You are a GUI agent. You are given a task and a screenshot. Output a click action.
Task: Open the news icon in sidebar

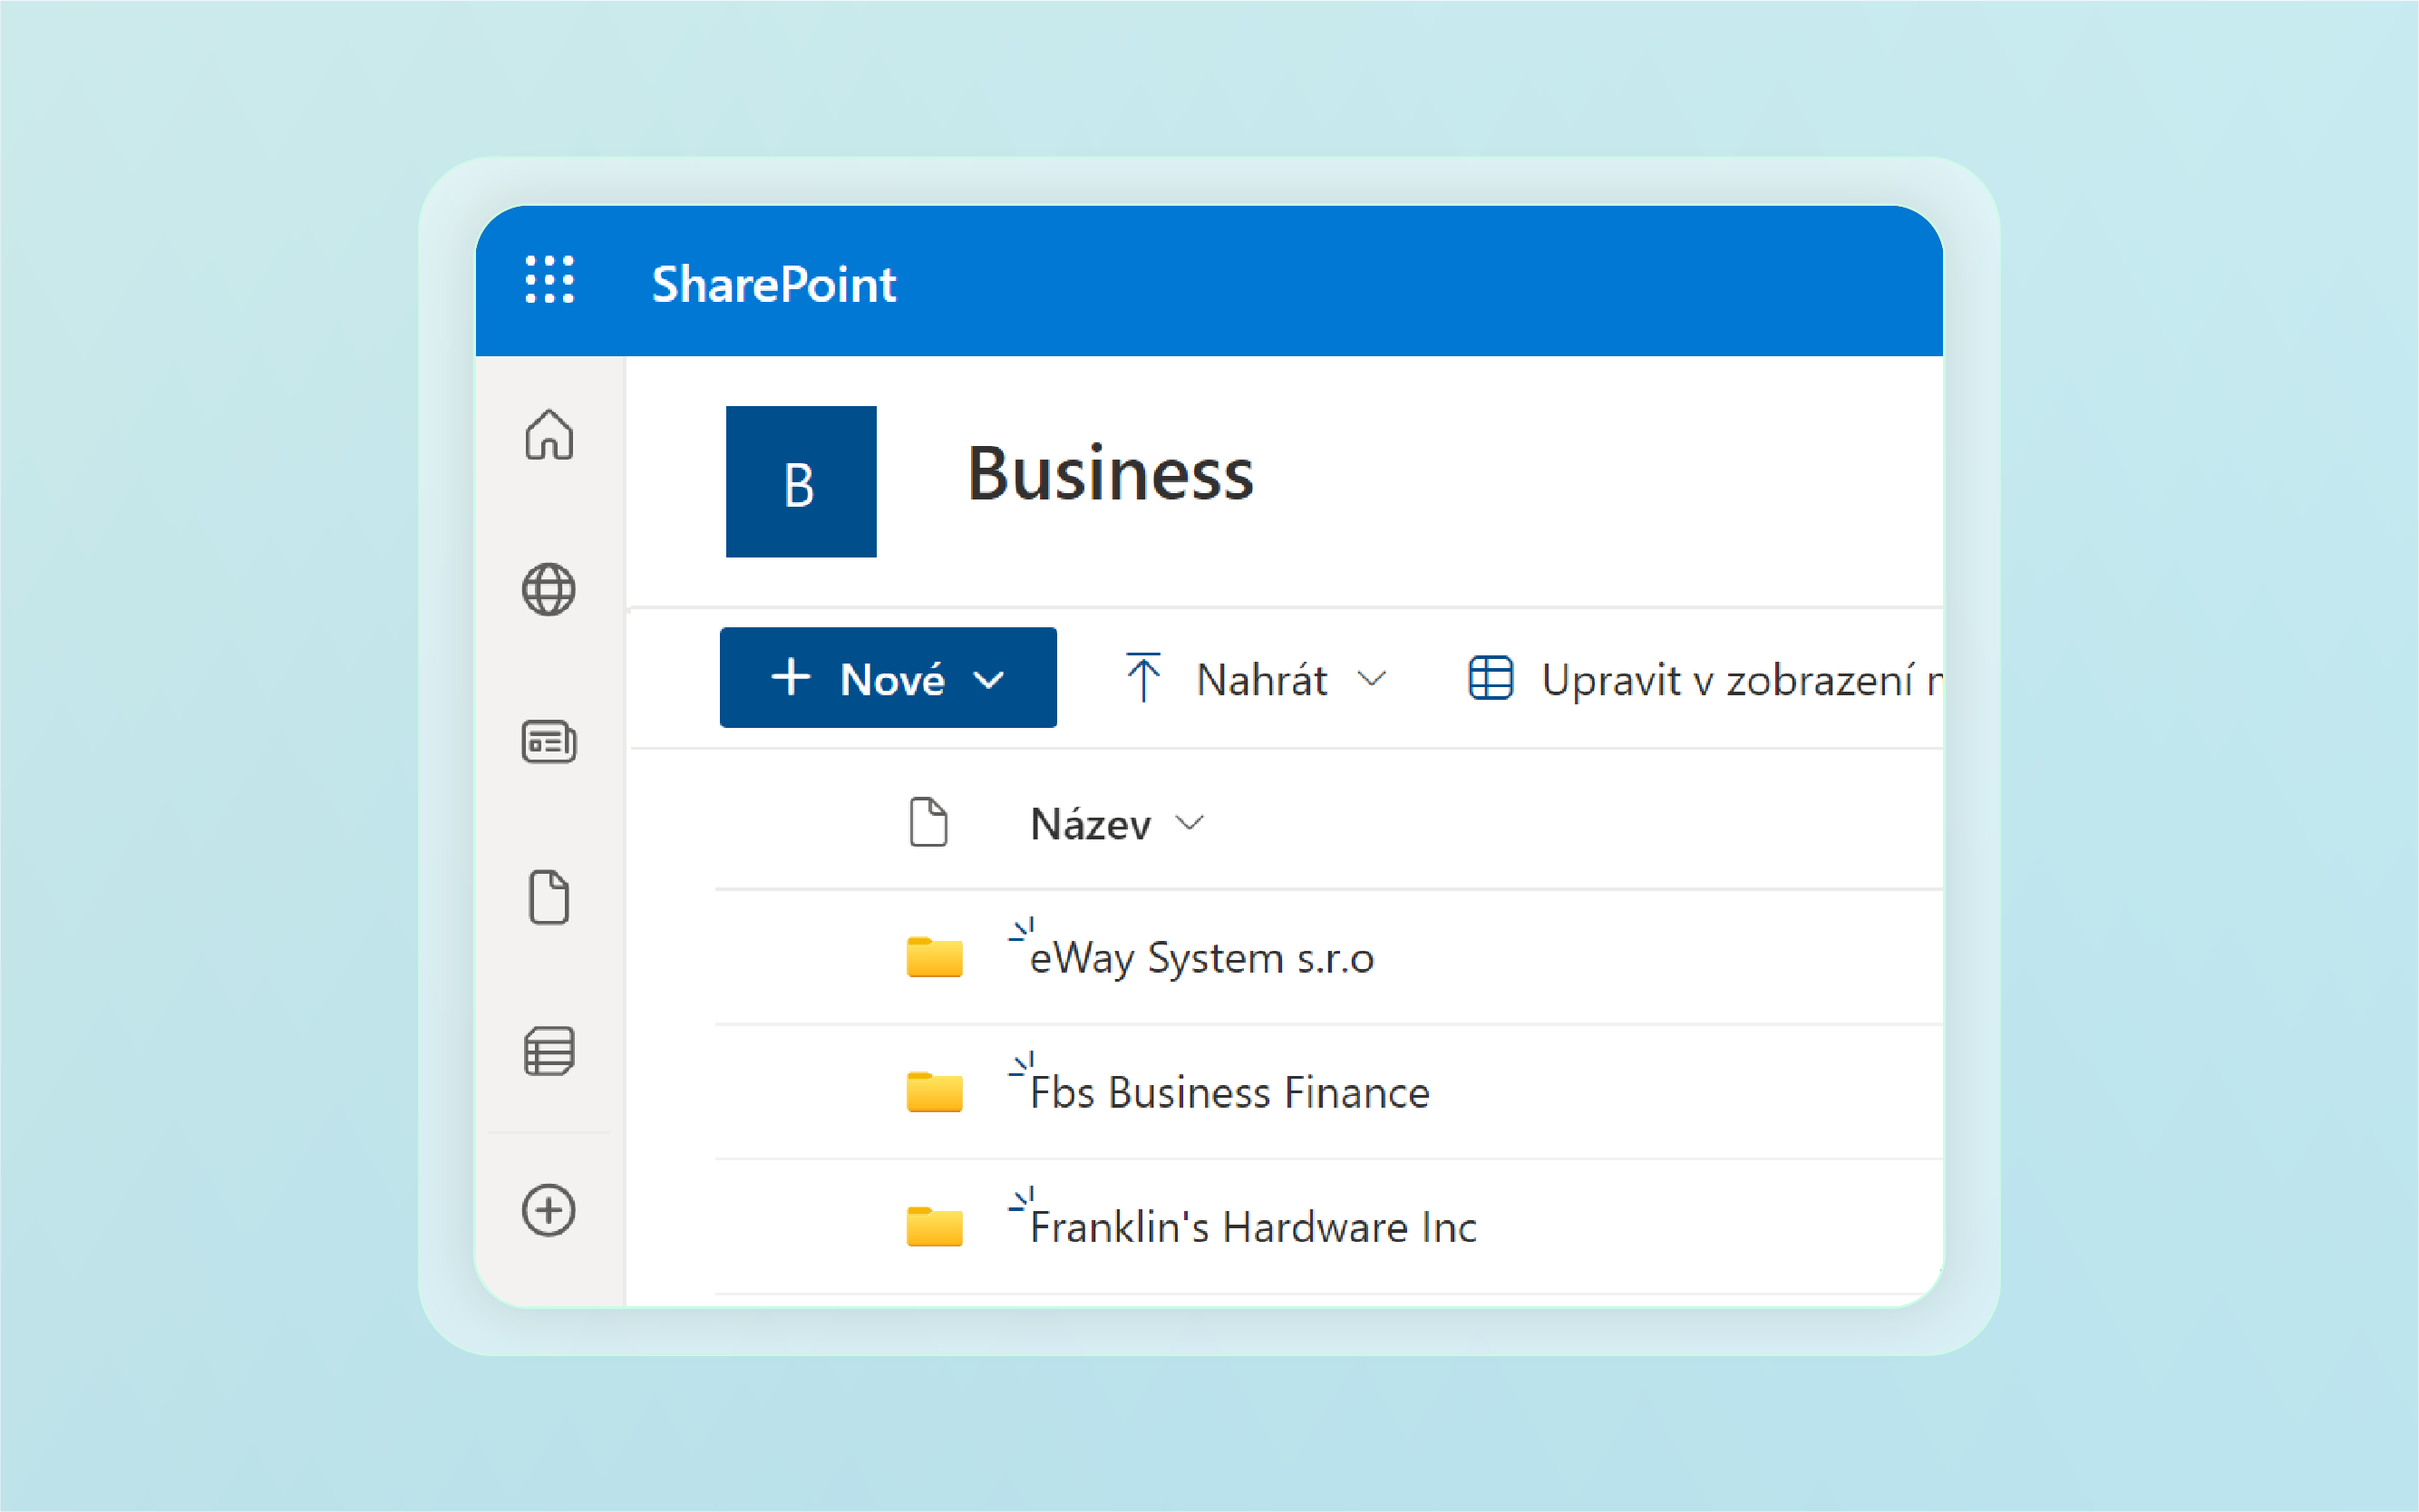549,742
